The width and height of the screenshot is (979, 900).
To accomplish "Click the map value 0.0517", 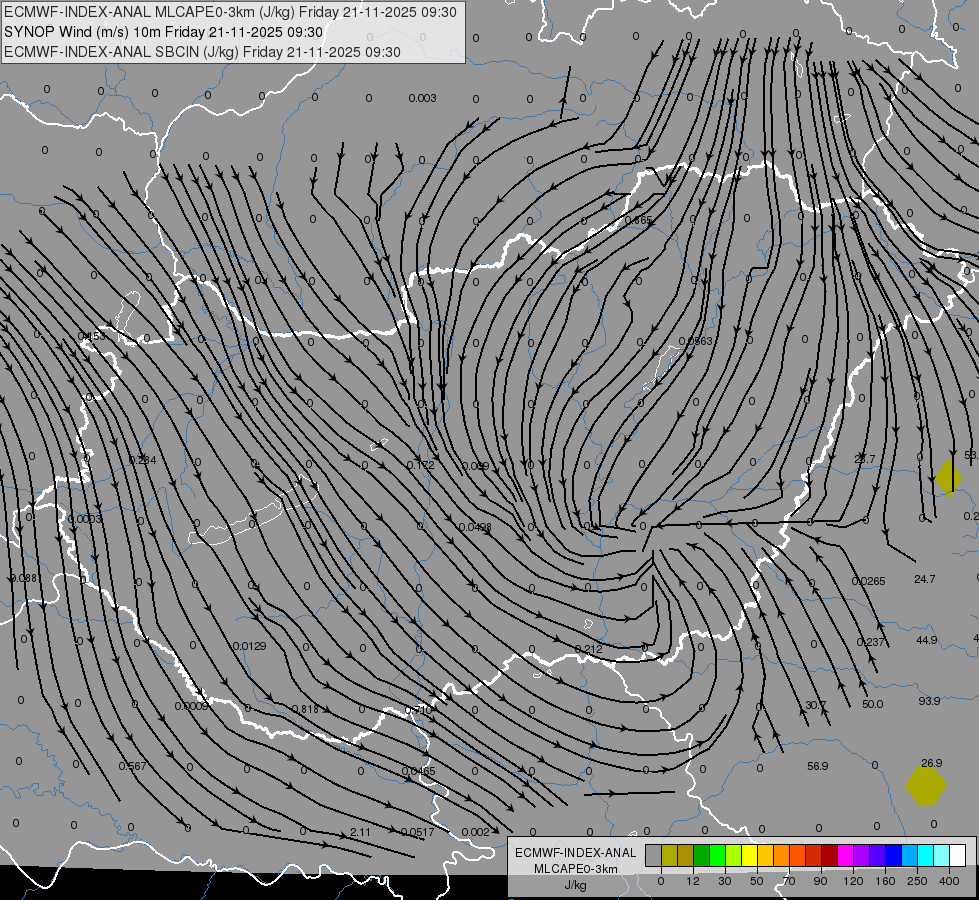I will tap(417, 832).
